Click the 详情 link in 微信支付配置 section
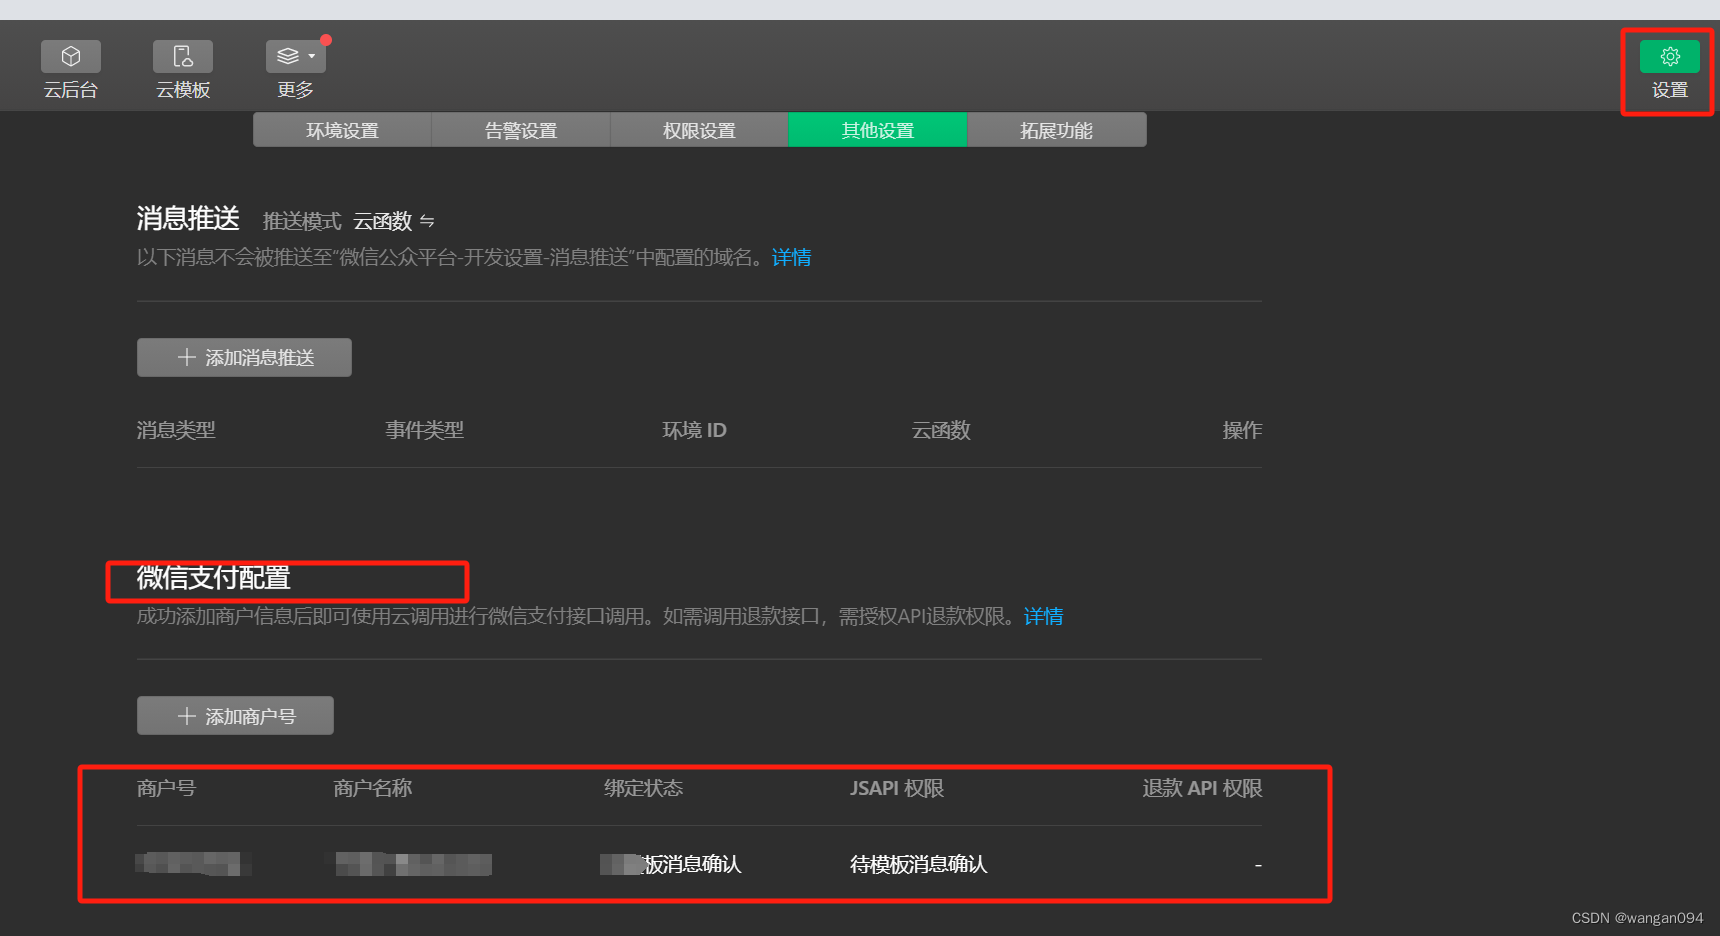1720x936 pixels. [x=1043, y=616]
